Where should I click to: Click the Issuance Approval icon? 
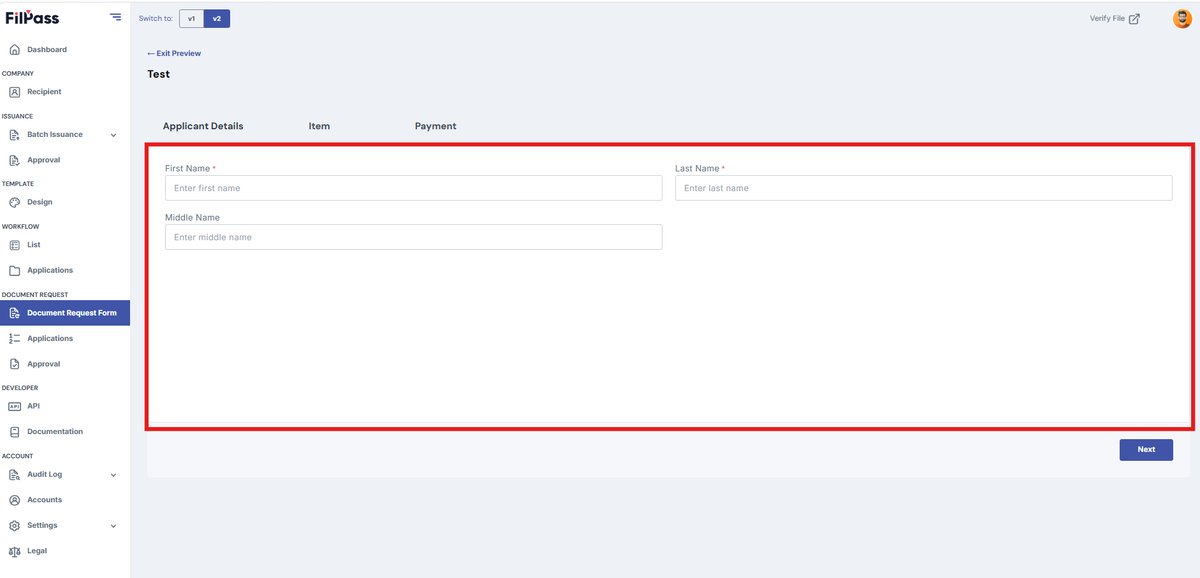pos(14,160)
